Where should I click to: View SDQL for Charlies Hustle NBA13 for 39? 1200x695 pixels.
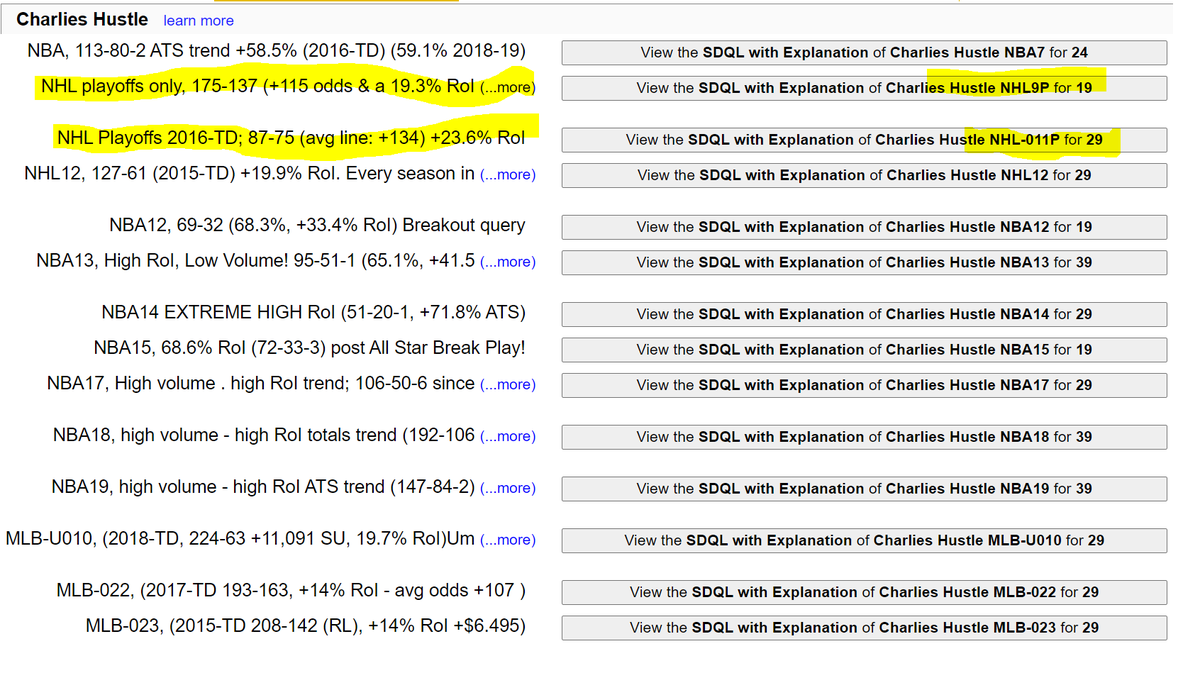(864, 262)
